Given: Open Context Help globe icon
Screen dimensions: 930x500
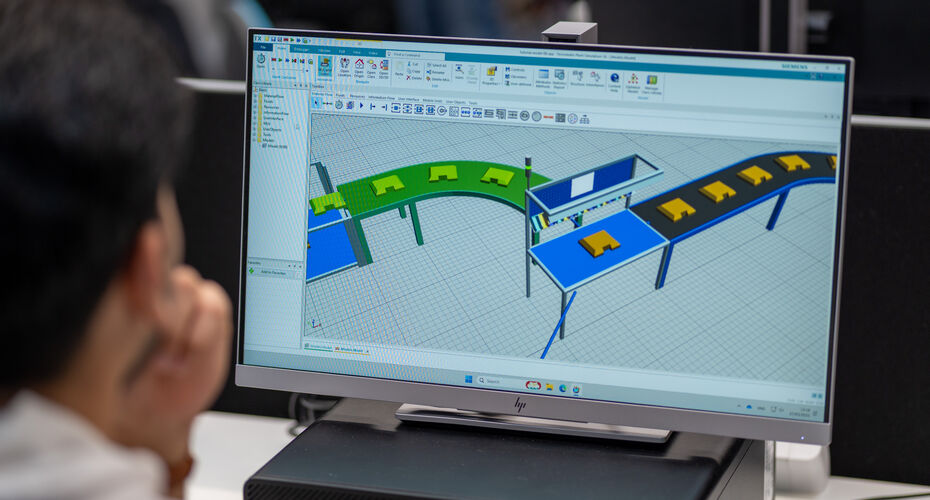Looking at the screenshot, I should coord(614,81).
